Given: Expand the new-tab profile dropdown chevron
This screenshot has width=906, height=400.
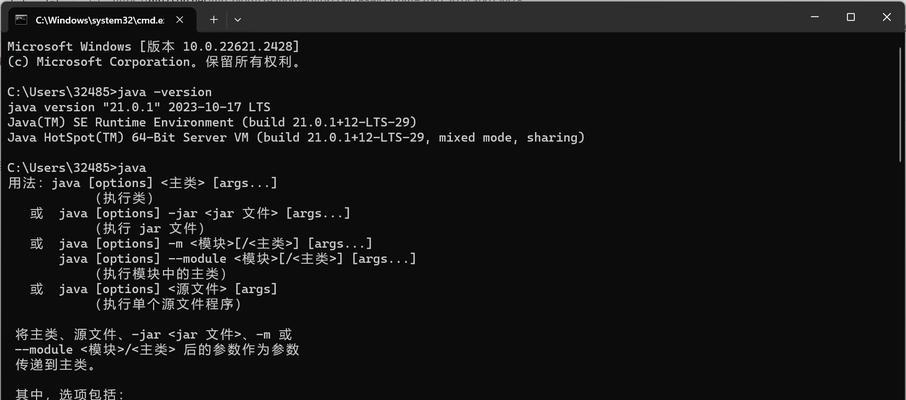Looking at the screenshot, I should (237, 20).
